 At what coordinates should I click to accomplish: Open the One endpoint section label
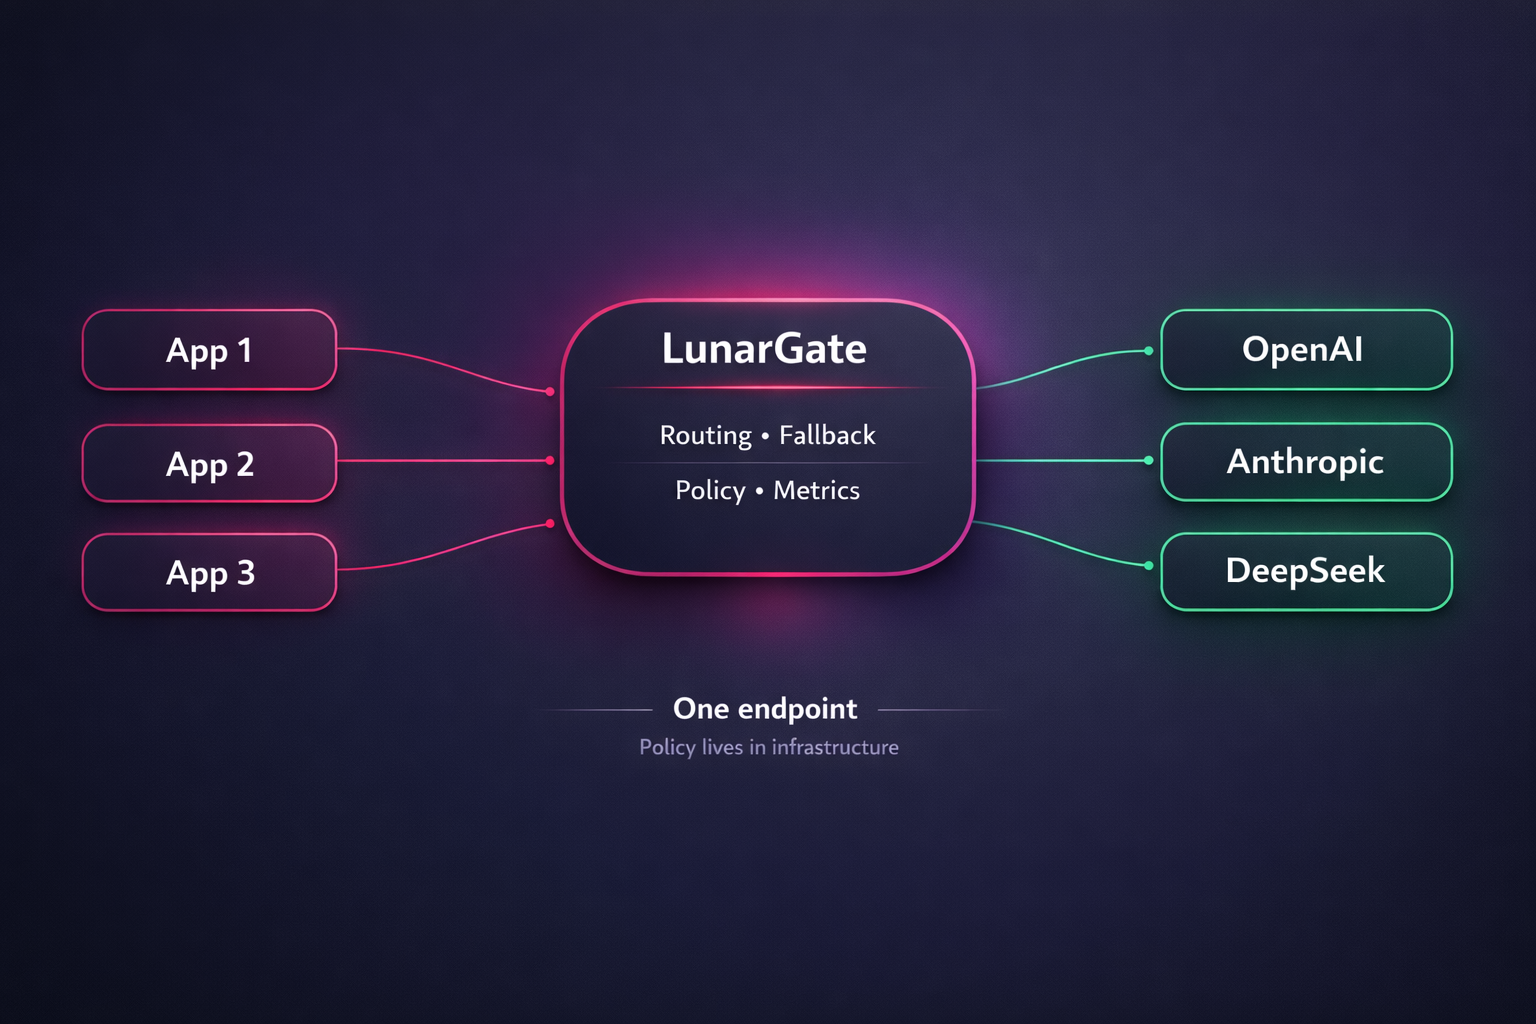(x=765, y=708)
